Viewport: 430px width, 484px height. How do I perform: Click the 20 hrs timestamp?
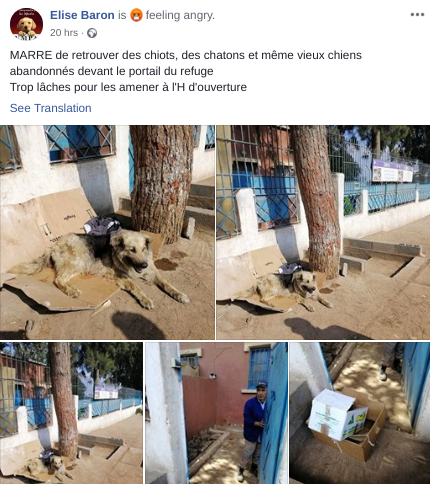pyautogui.click(x=64, y=33)
